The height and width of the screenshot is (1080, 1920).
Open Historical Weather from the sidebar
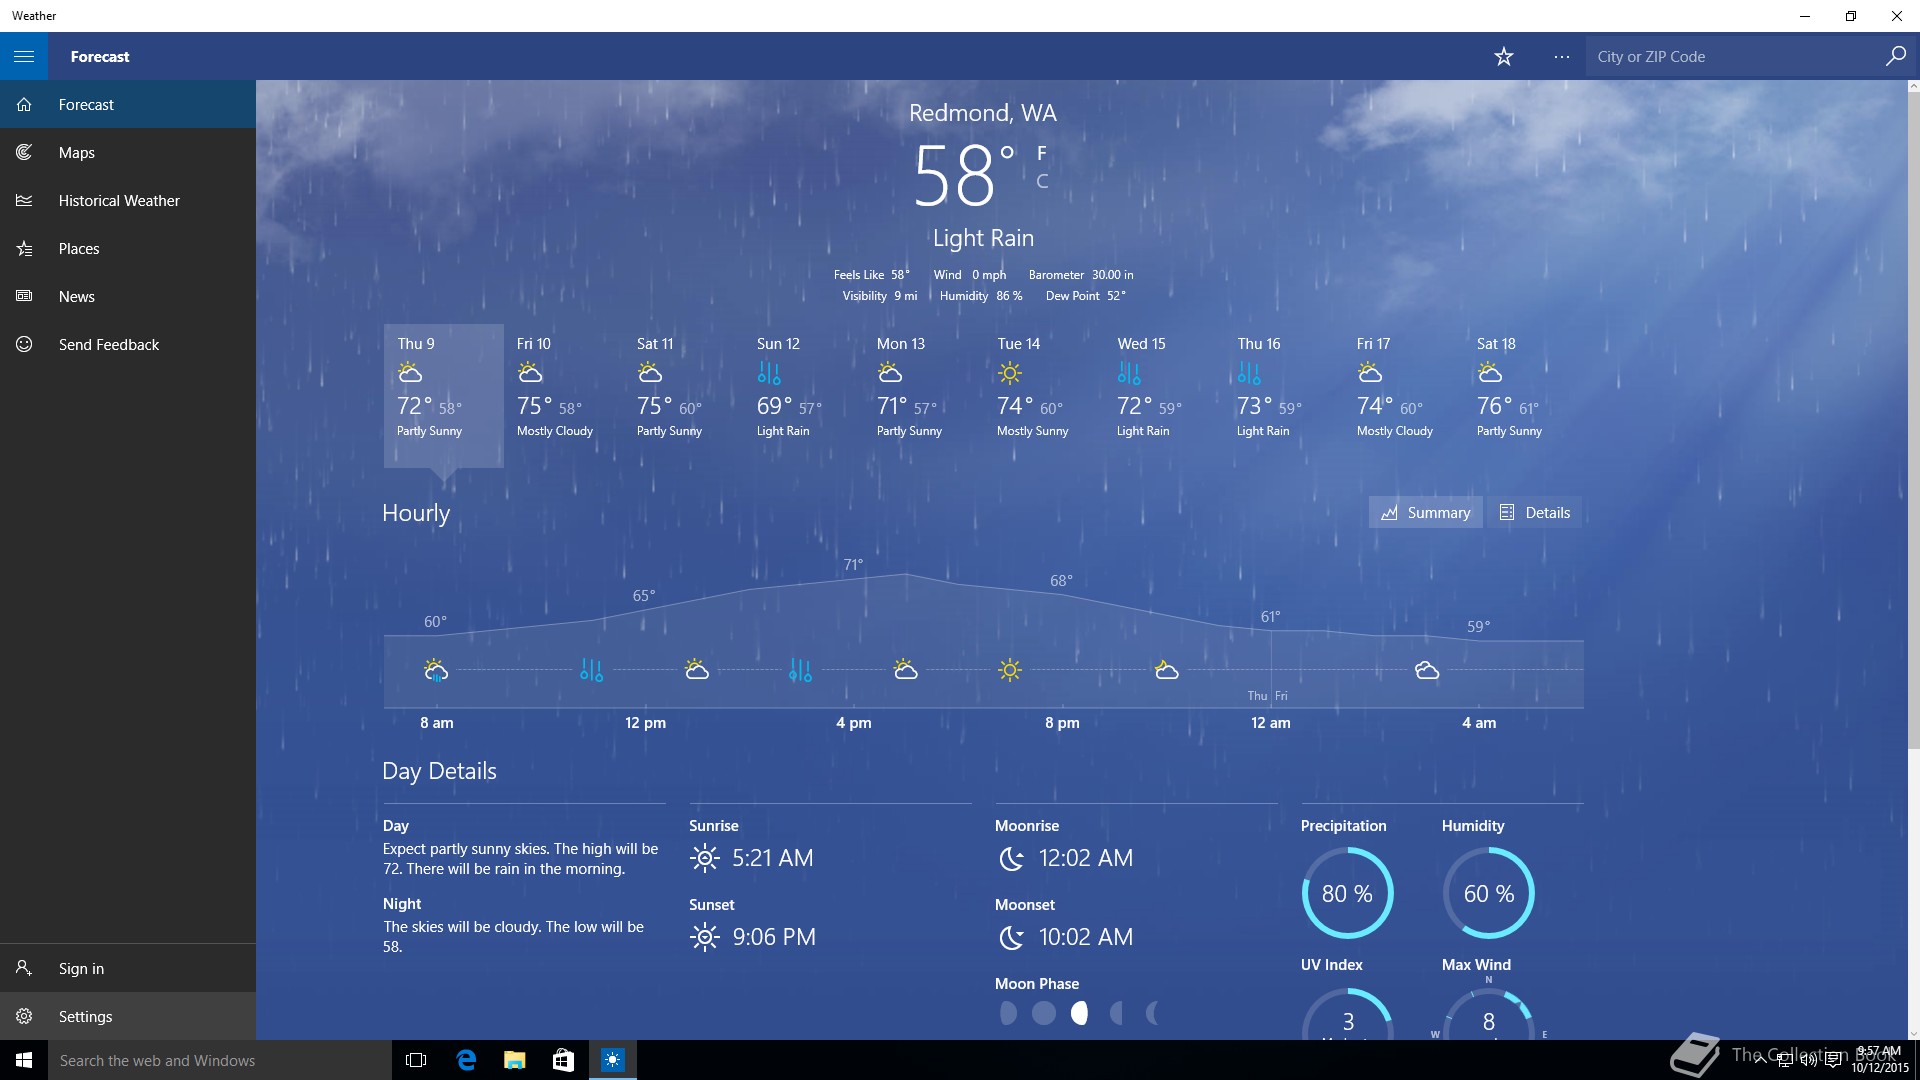click(118, 200)
